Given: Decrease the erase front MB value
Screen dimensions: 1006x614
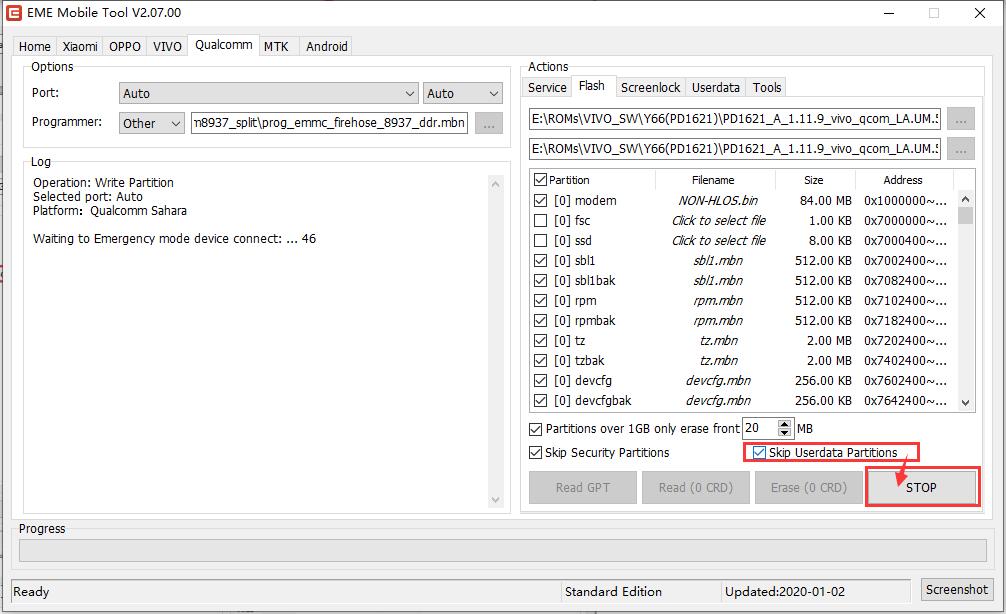Looking at the screenshot, I should pyautogui.click(x=785, y=432).
